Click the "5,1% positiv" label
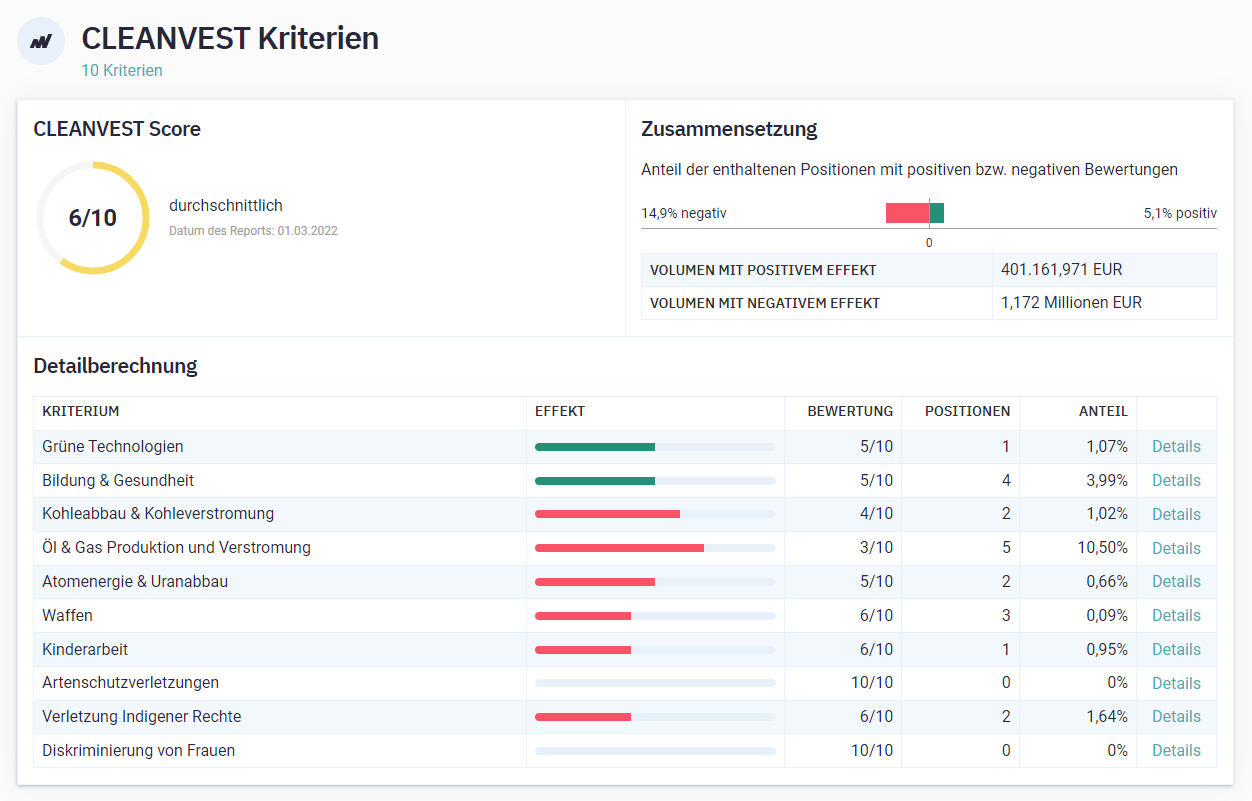Viewport: 1252px width, 801px height. [x=1180, y=213]
